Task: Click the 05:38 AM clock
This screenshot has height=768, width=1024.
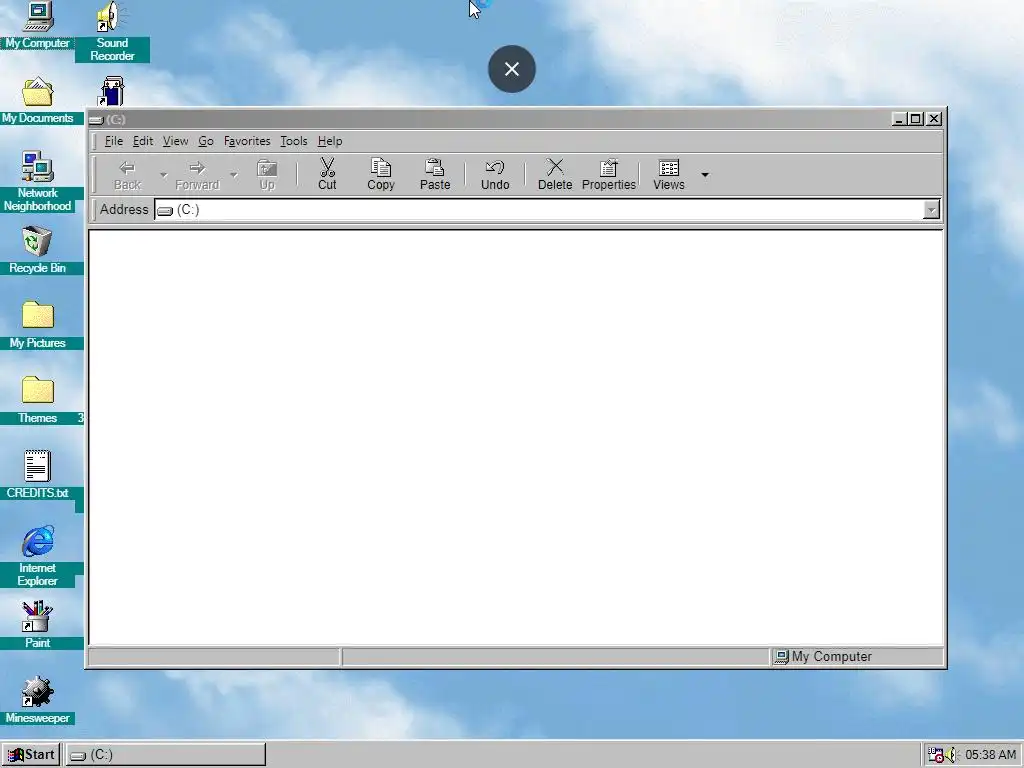Action: coord(990,755)
